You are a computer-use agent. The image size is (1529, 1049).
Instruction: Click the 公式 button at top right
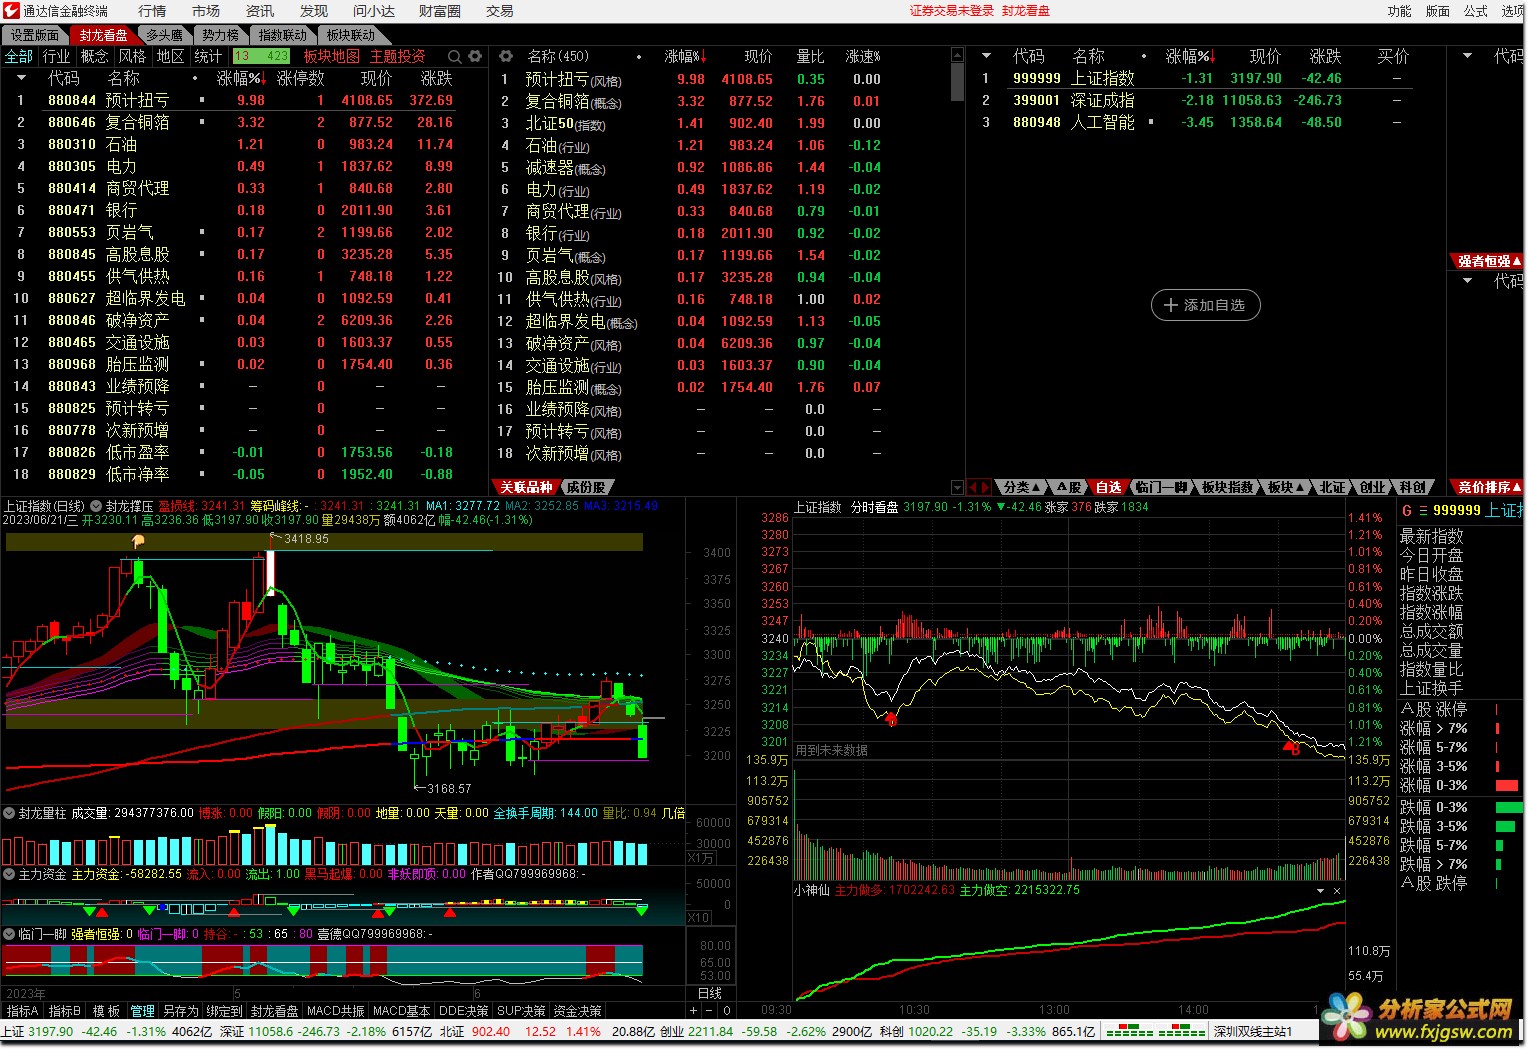point(1476,11)
